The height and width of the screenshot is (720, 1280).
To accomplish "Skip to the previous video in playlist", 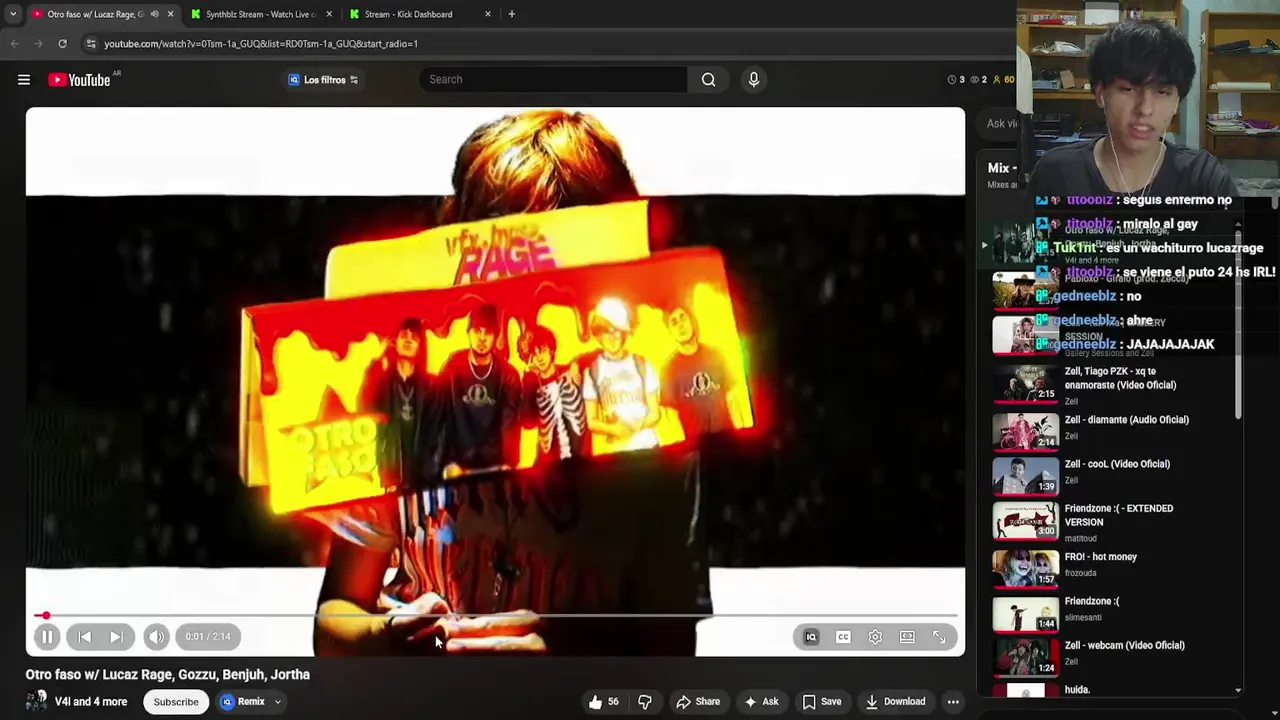I will [x=84, y=636].
